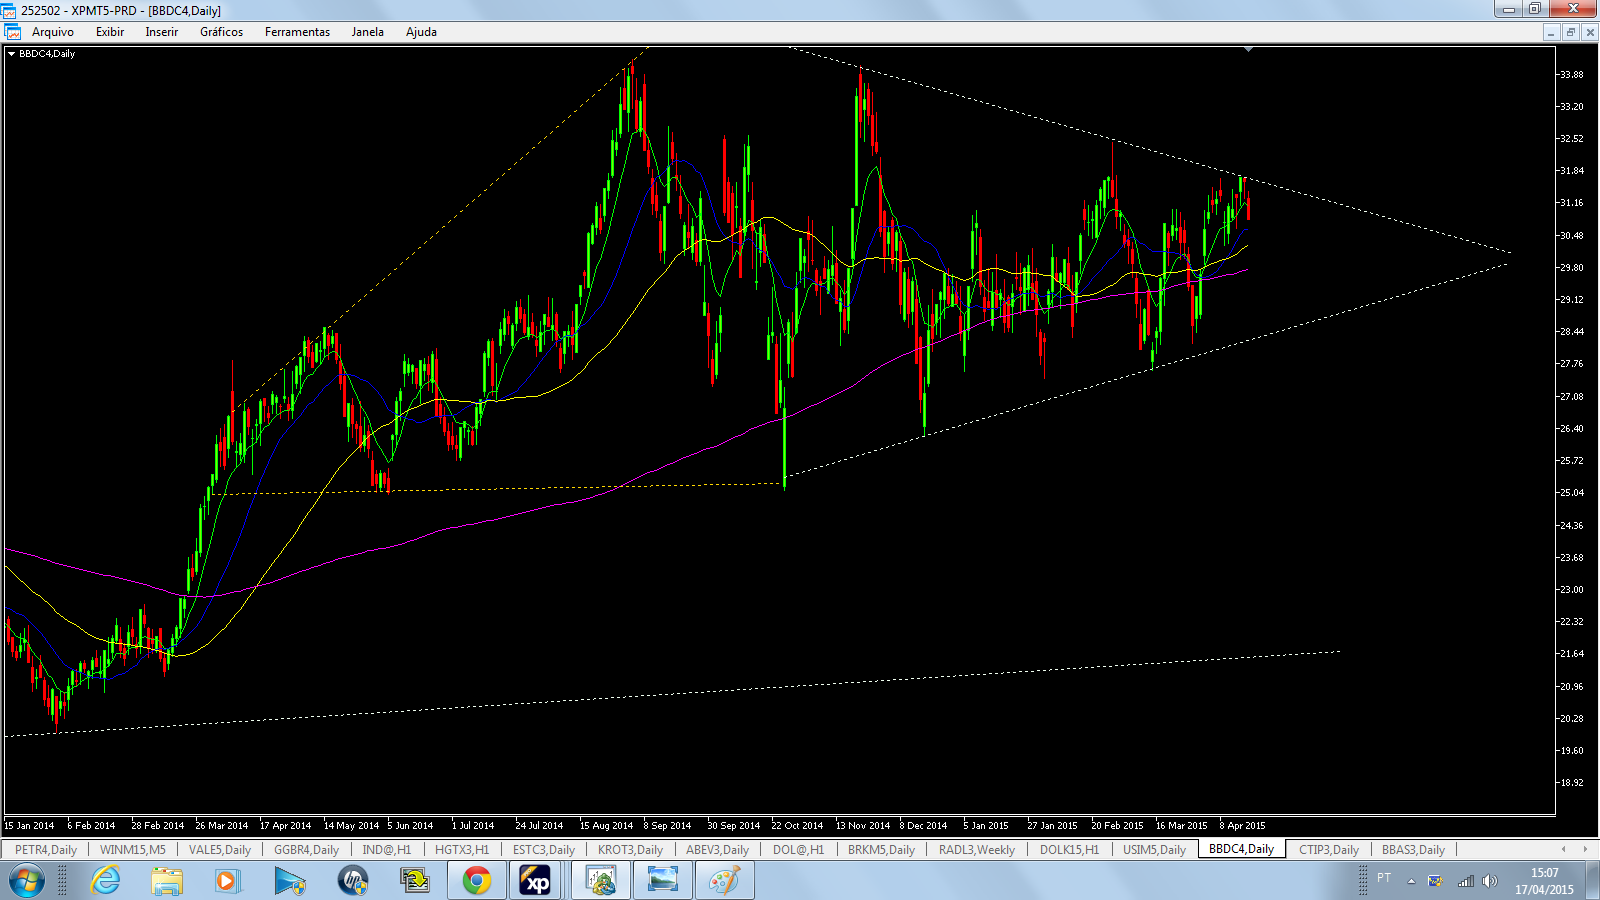Open Windows Media Player from taskbar
Image resolution: width=1600 pixels, height=900 pixels.
(228, 881)
